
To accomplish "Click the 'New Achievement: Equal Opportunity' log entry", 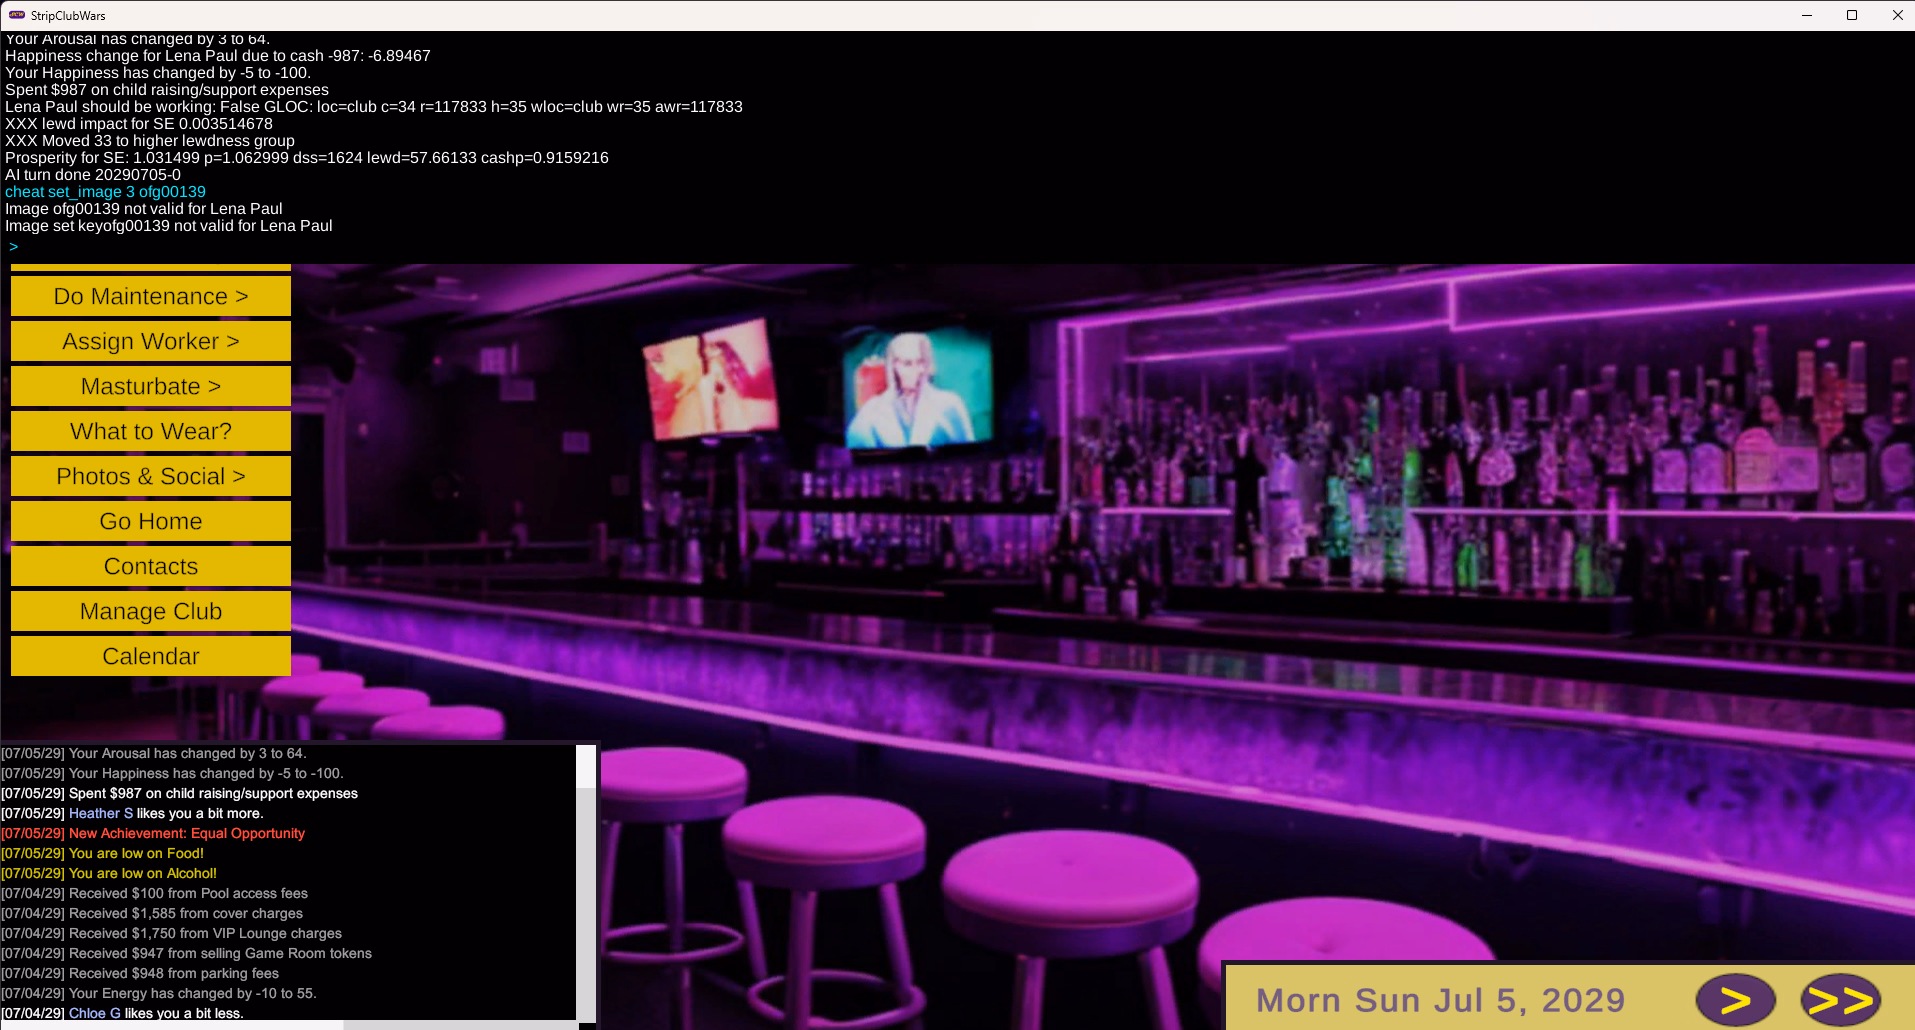I will pos(153,833).
